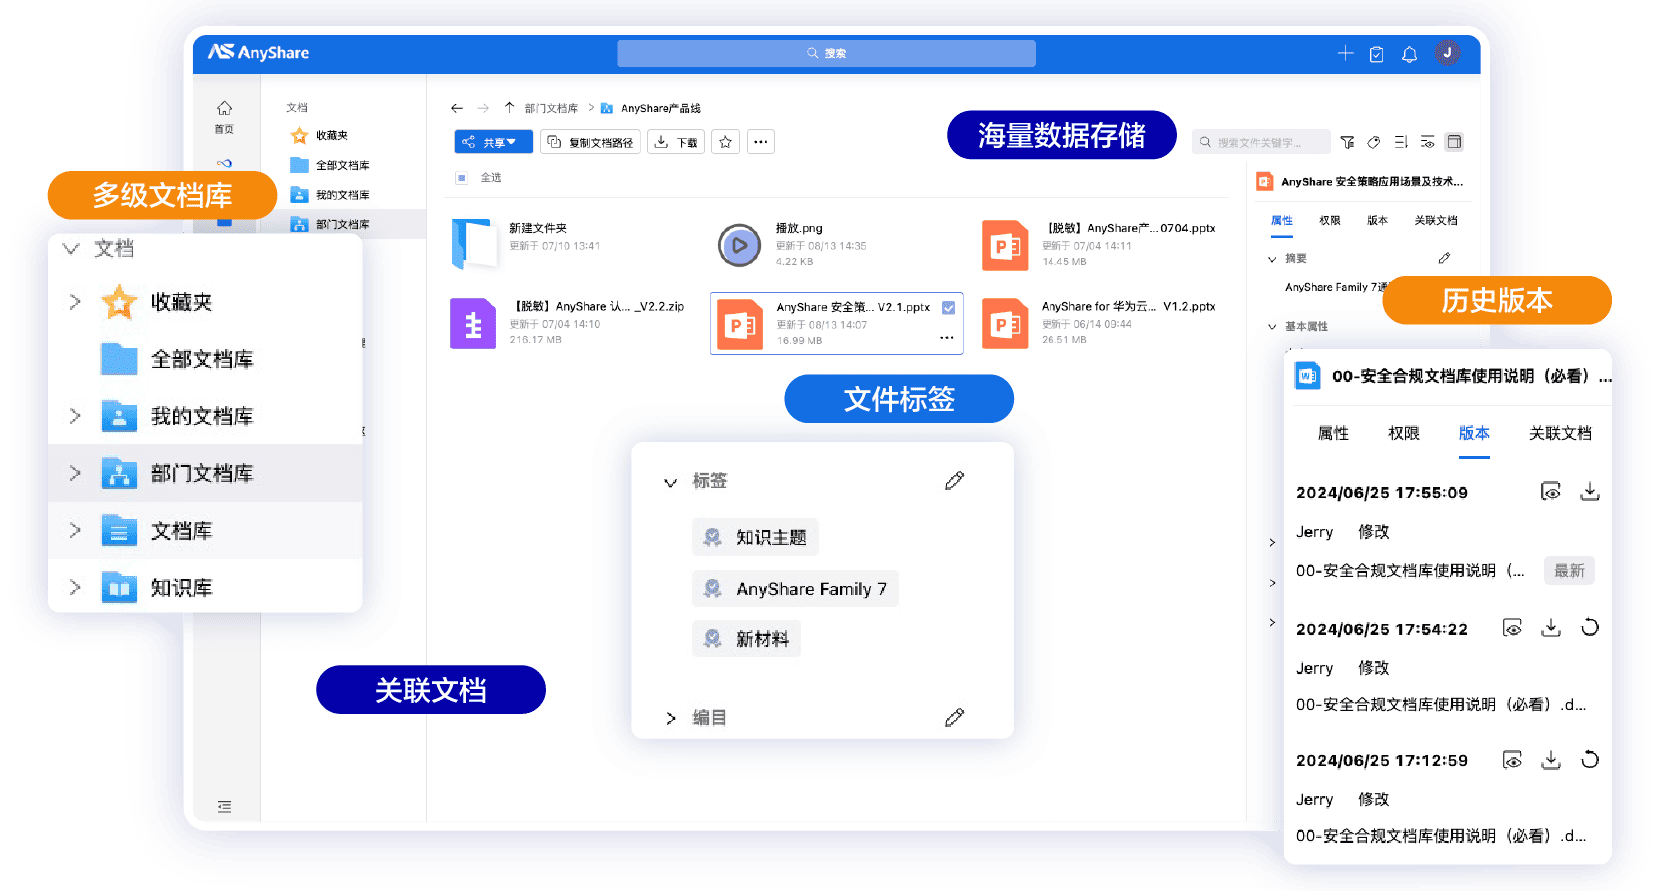Open the 新建文件夹 folder
The image size is (1660, 891).
click(x=475, y=244)
